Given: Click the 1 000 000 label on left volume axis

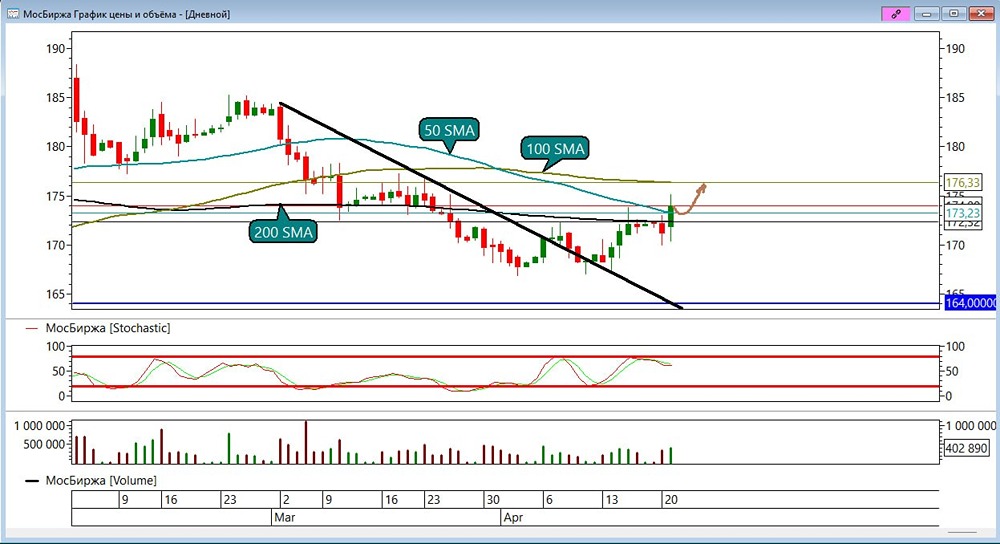Looking at the screenshot, I should point(40,426).
